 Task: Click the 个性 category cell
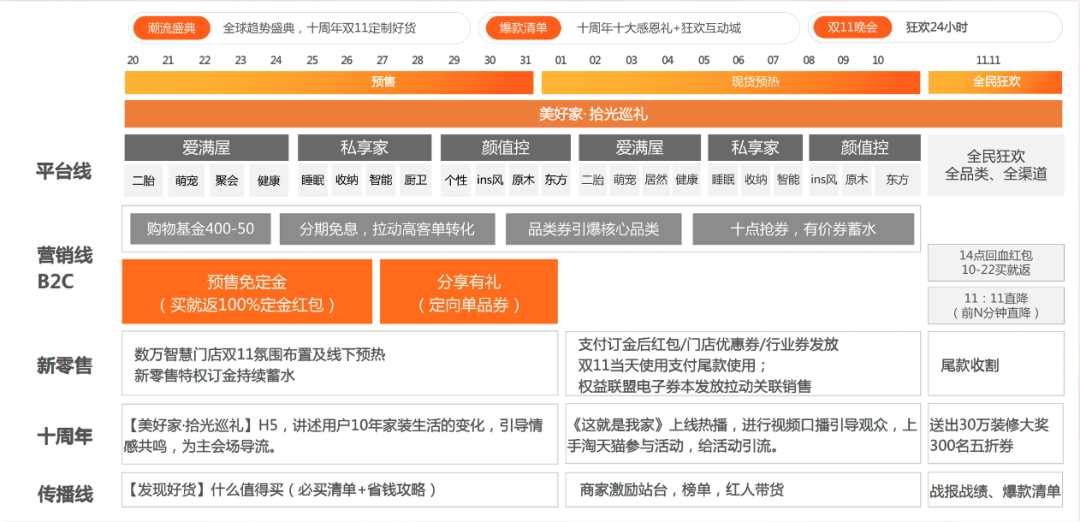tap(456, 181)
